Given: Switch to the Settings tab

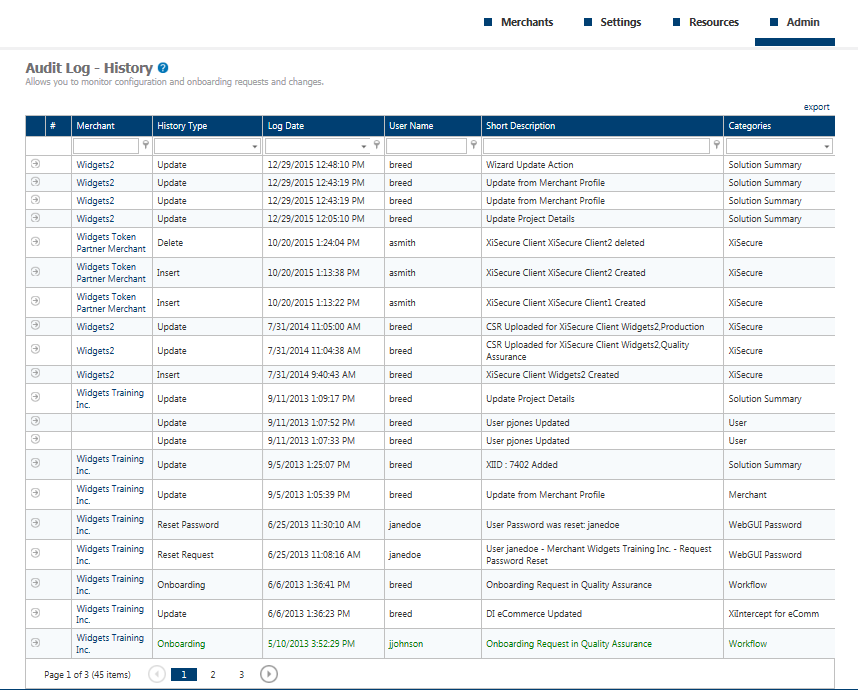Looking at the screenshot, I should 619,22.
